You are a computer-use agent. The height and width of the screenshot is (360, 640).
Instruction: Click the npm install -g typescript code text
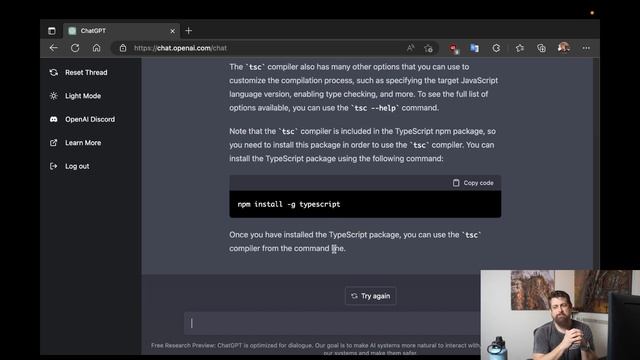pyautogui.click(x=289, y=204)
